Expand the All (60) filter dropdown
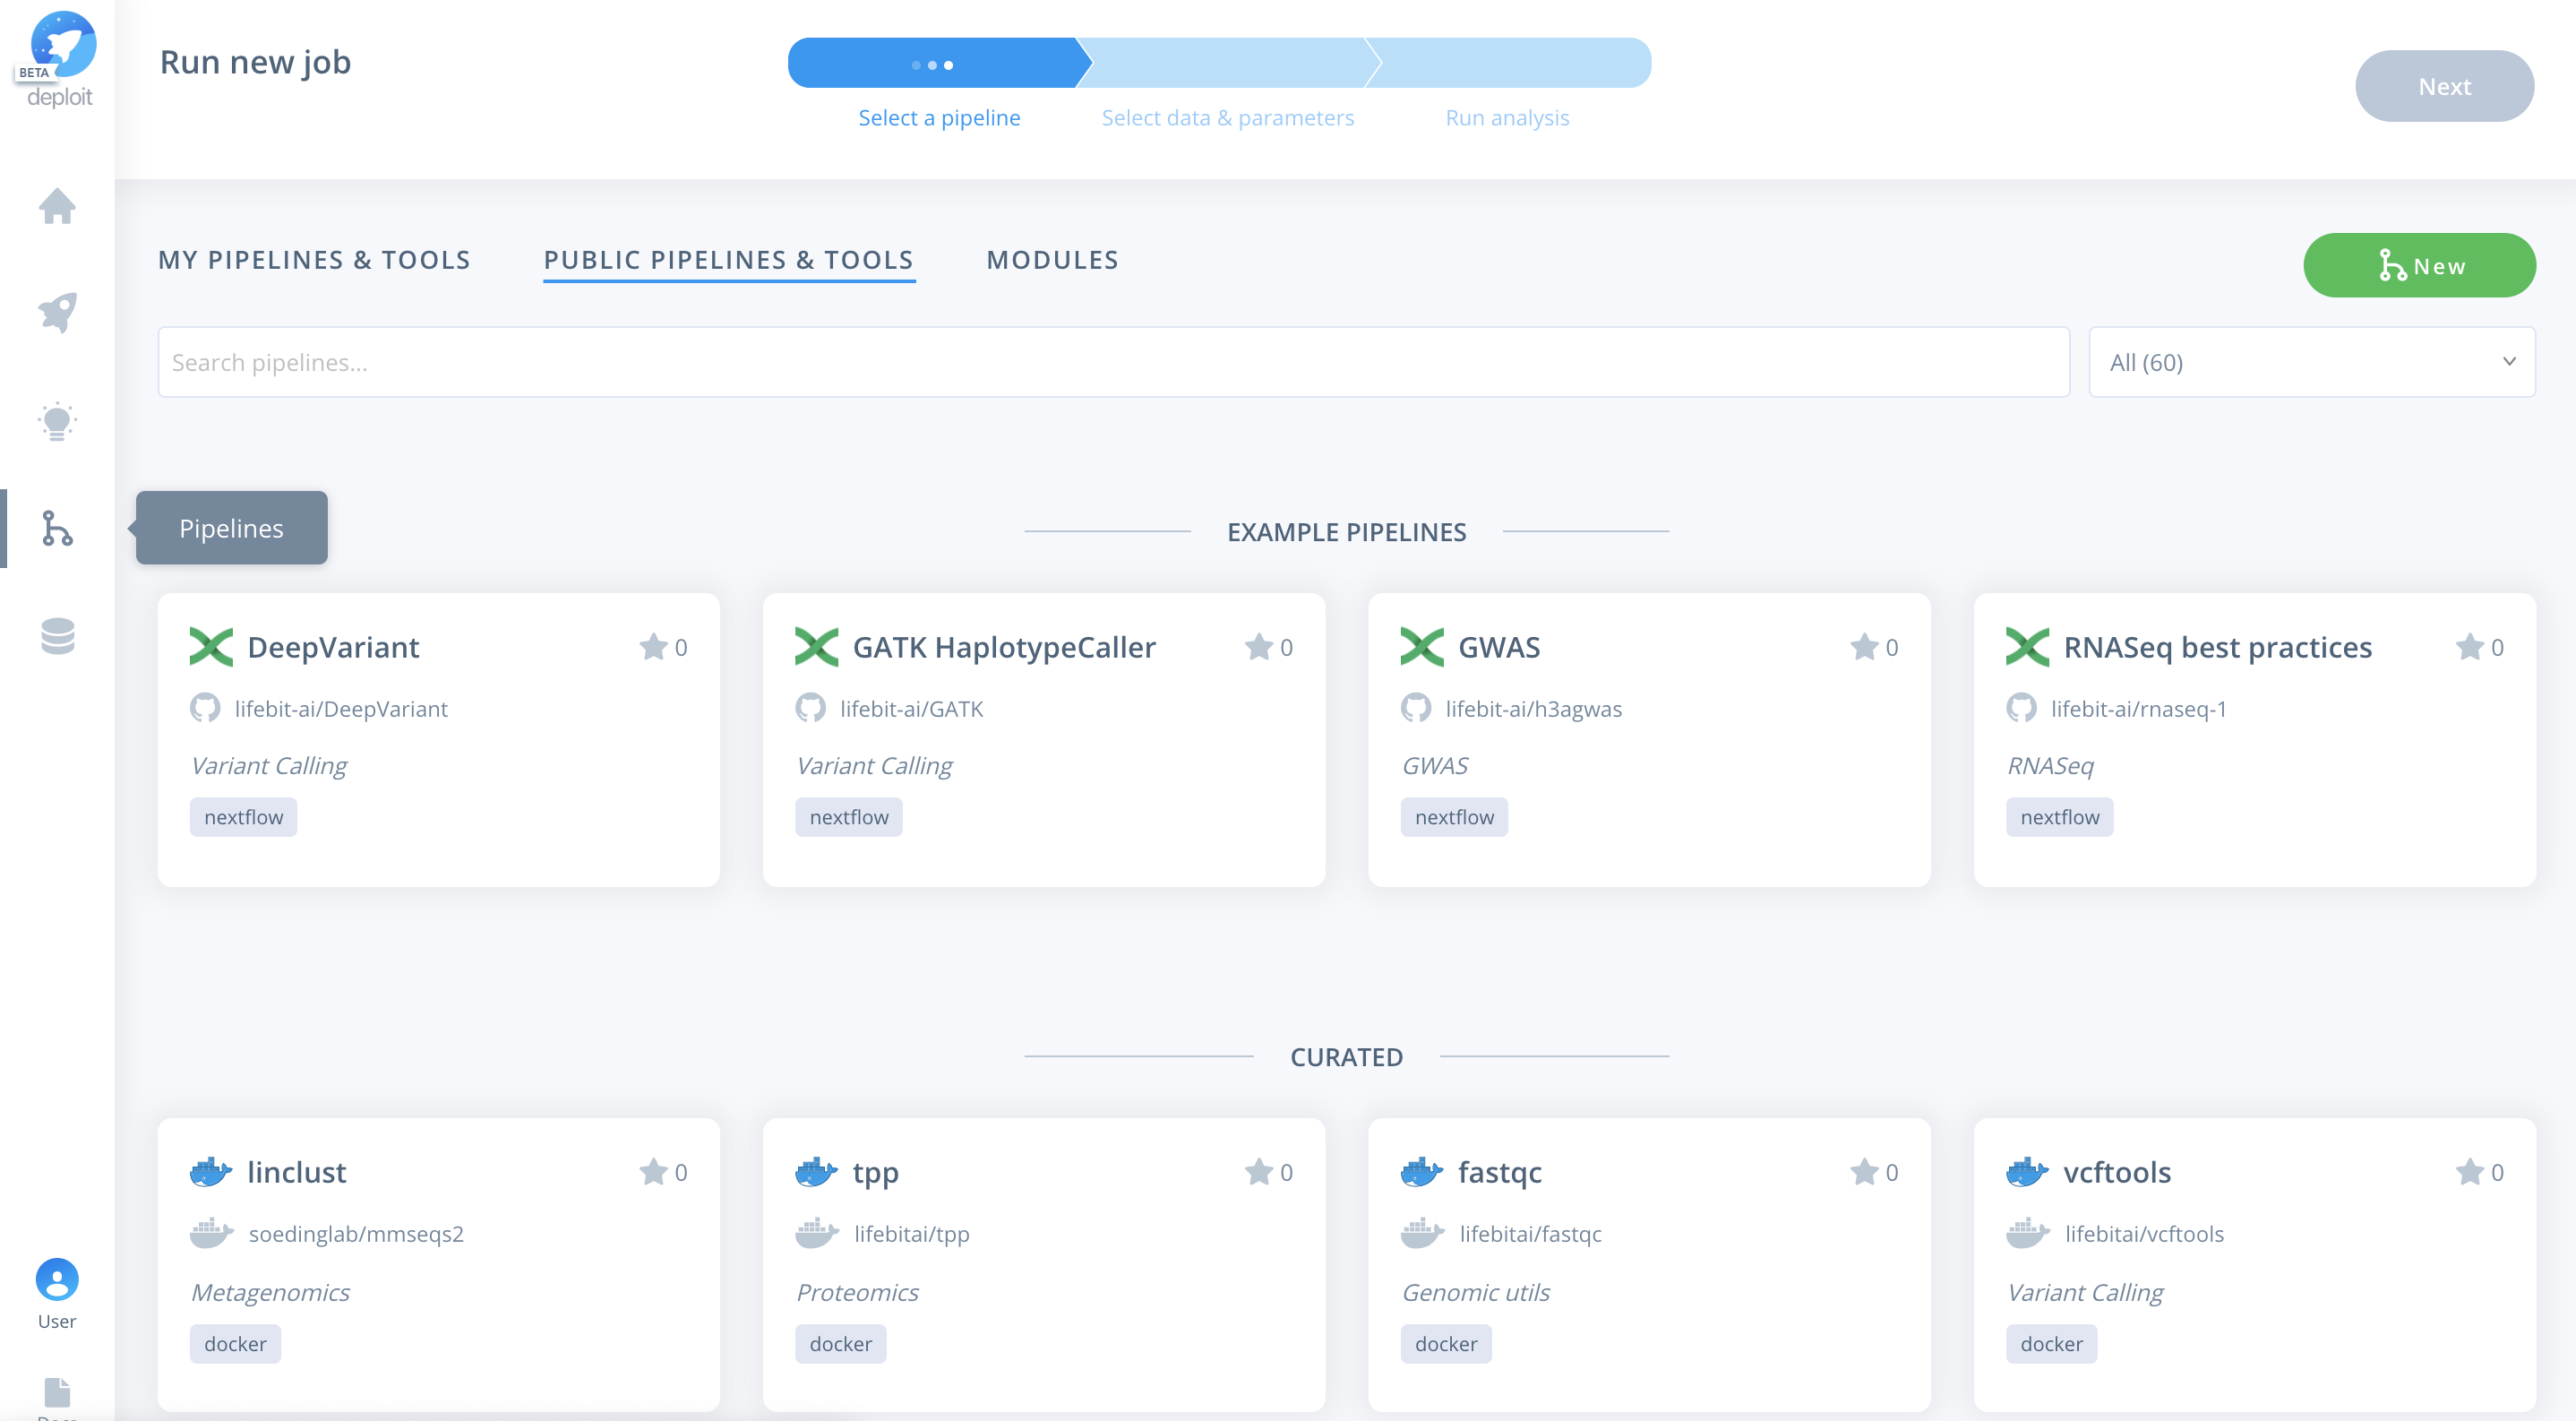This screenshot has width=2576, height=1421. point(2311,362)
